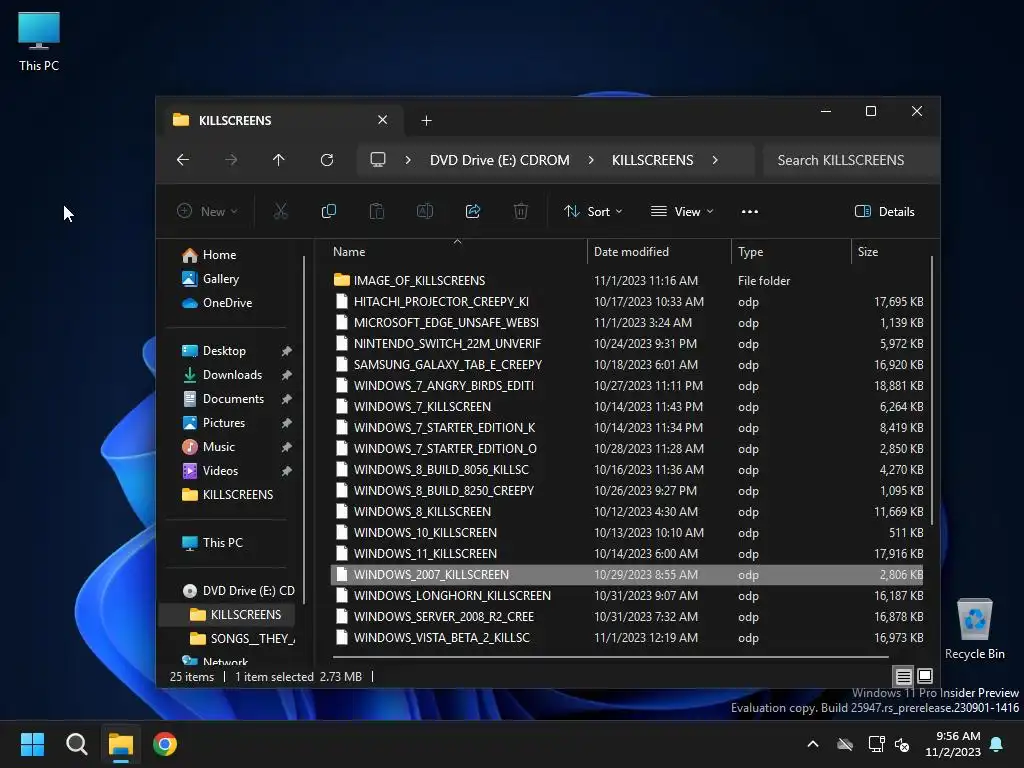Open Recycle Bin on the desktop
The height and width of the screenshot is (768, 1024).
(974, 628)
